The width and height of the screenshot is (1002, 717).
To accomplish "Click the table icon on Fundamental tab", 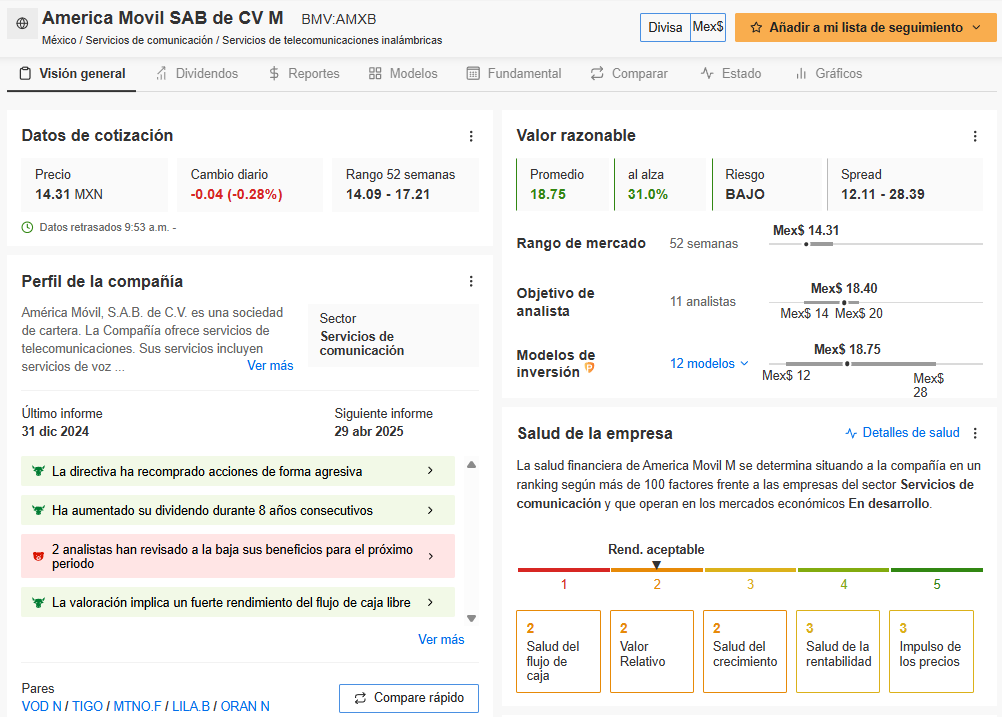I will [473, 73].
